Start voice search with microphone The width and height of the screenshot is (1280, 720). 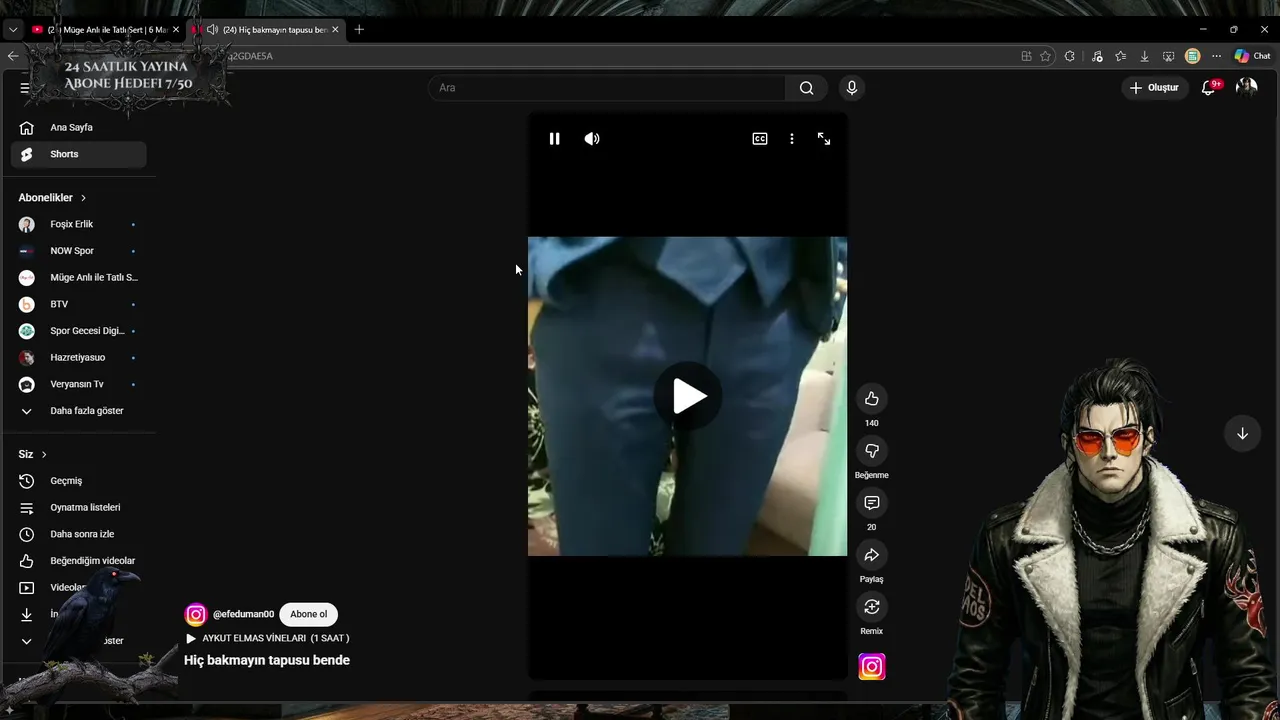[852, 88]
